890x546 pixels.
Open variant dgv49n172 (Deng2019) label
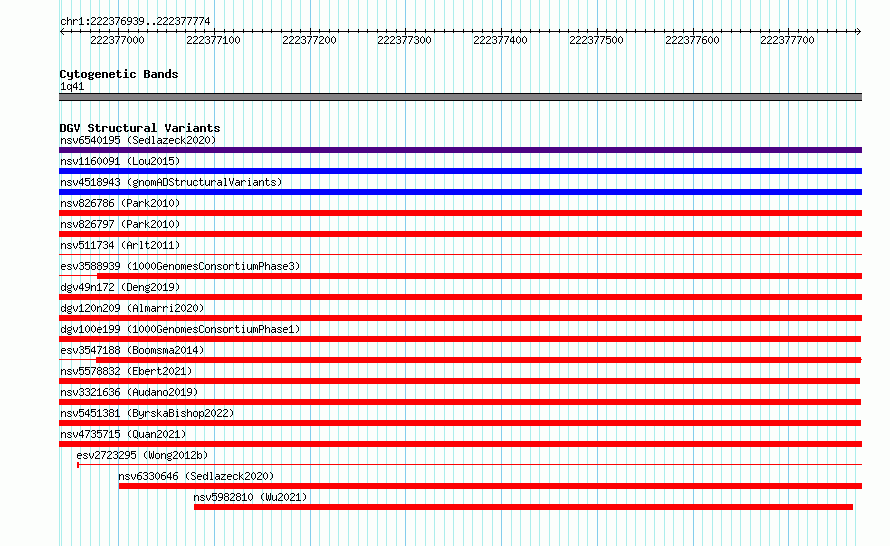point(120,287)
